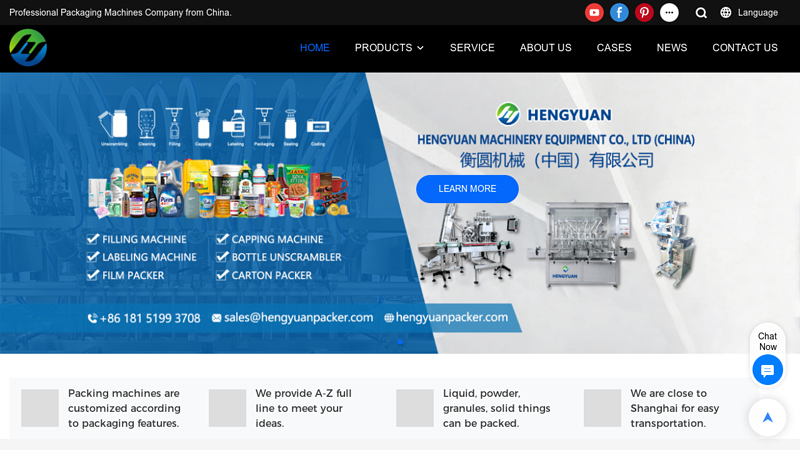Open the Language selector
800x450 pixels.
point(749,12)
